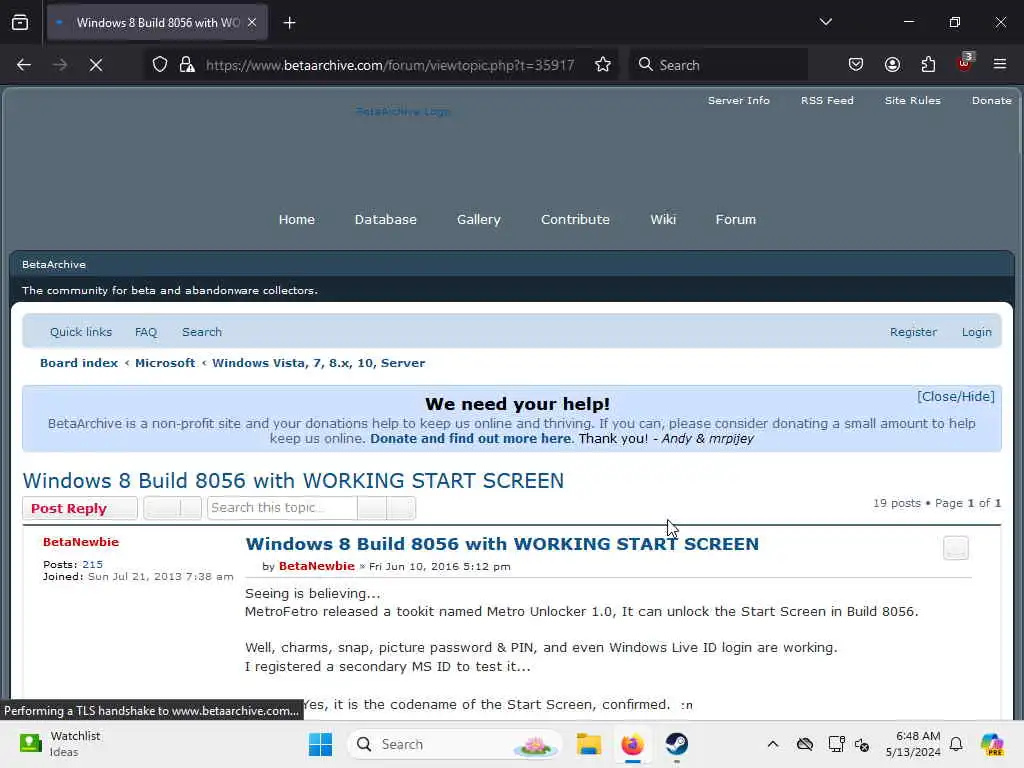Open Firefox recent browsing view button
The height and width of the screenshot is (768, 1024).
(x=20, y=22)
